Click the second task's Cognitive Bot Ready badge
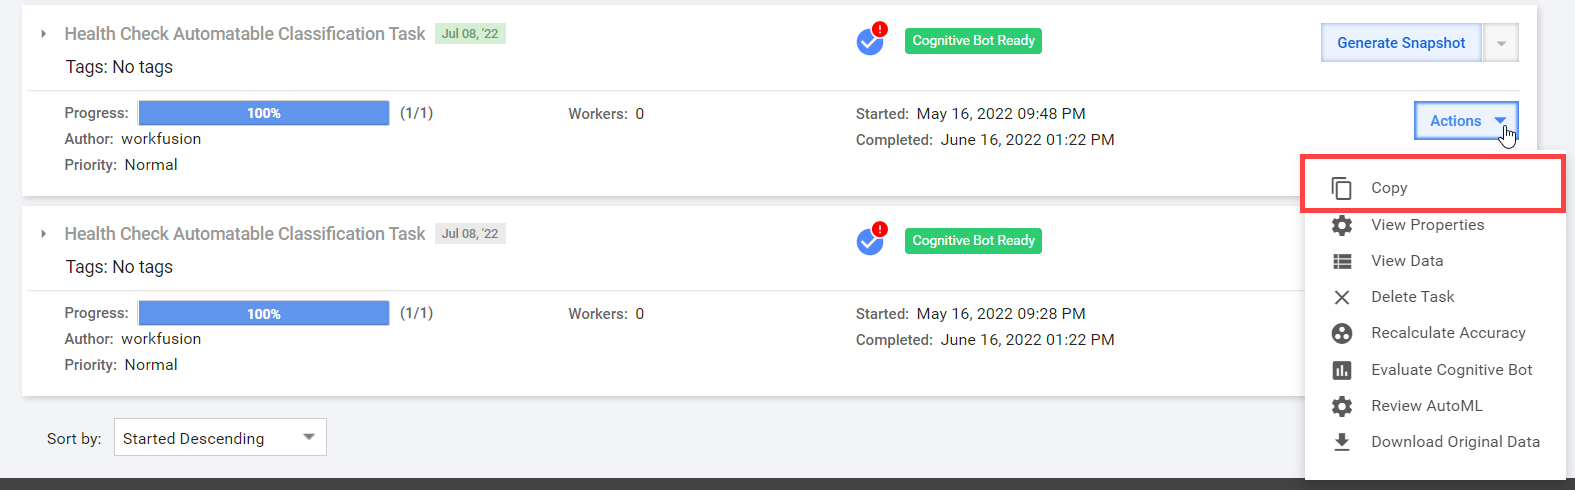1575x490 pixels. (973, 241)
